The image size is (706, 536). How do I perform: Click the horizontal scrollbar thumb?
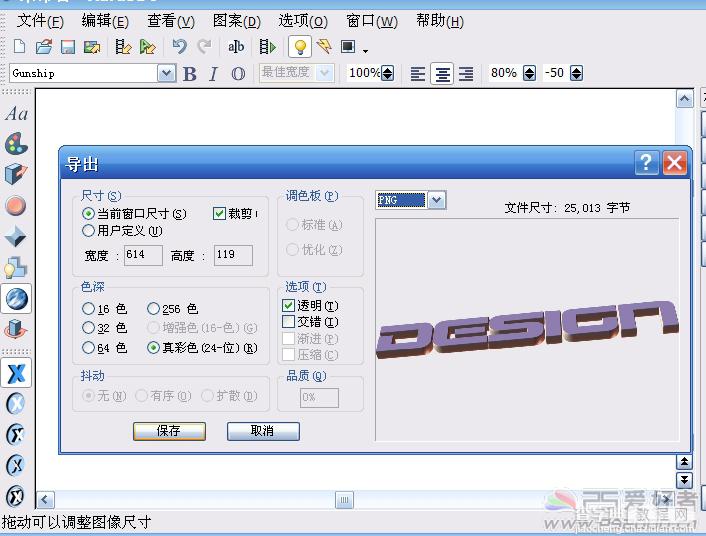[344, 500]
